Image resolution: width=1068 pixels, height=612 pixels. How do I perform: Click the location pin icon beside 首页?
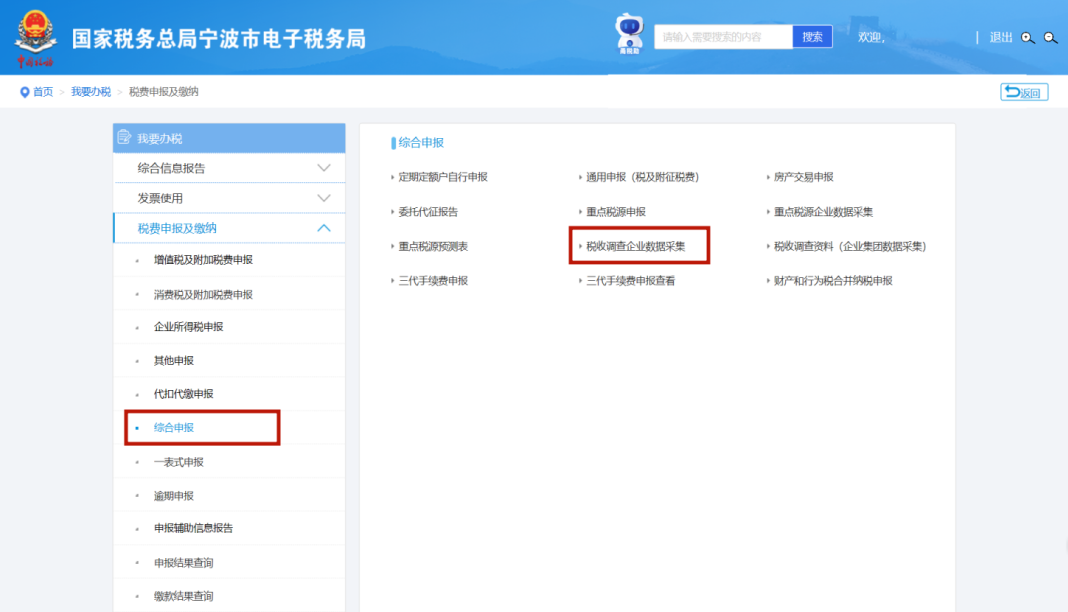[25, 92]
